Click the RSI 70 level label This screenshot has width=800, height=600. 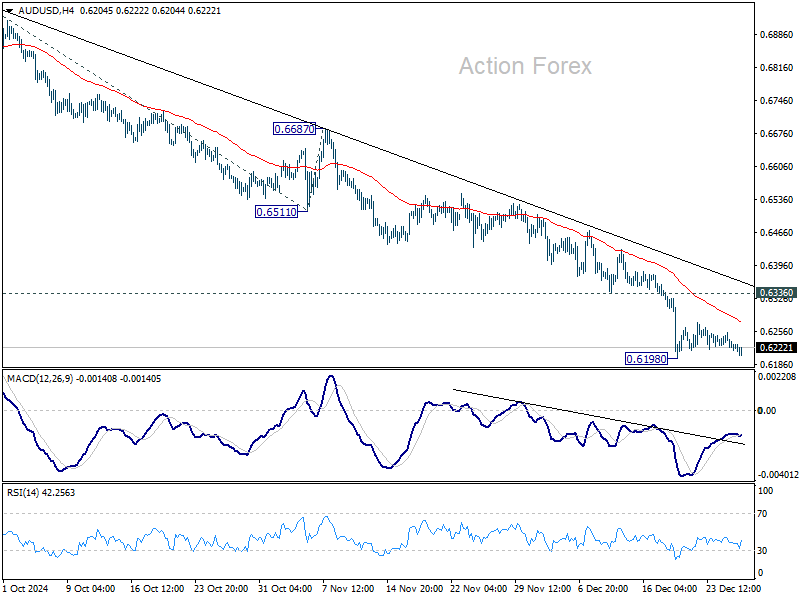[x=763, y=514]
